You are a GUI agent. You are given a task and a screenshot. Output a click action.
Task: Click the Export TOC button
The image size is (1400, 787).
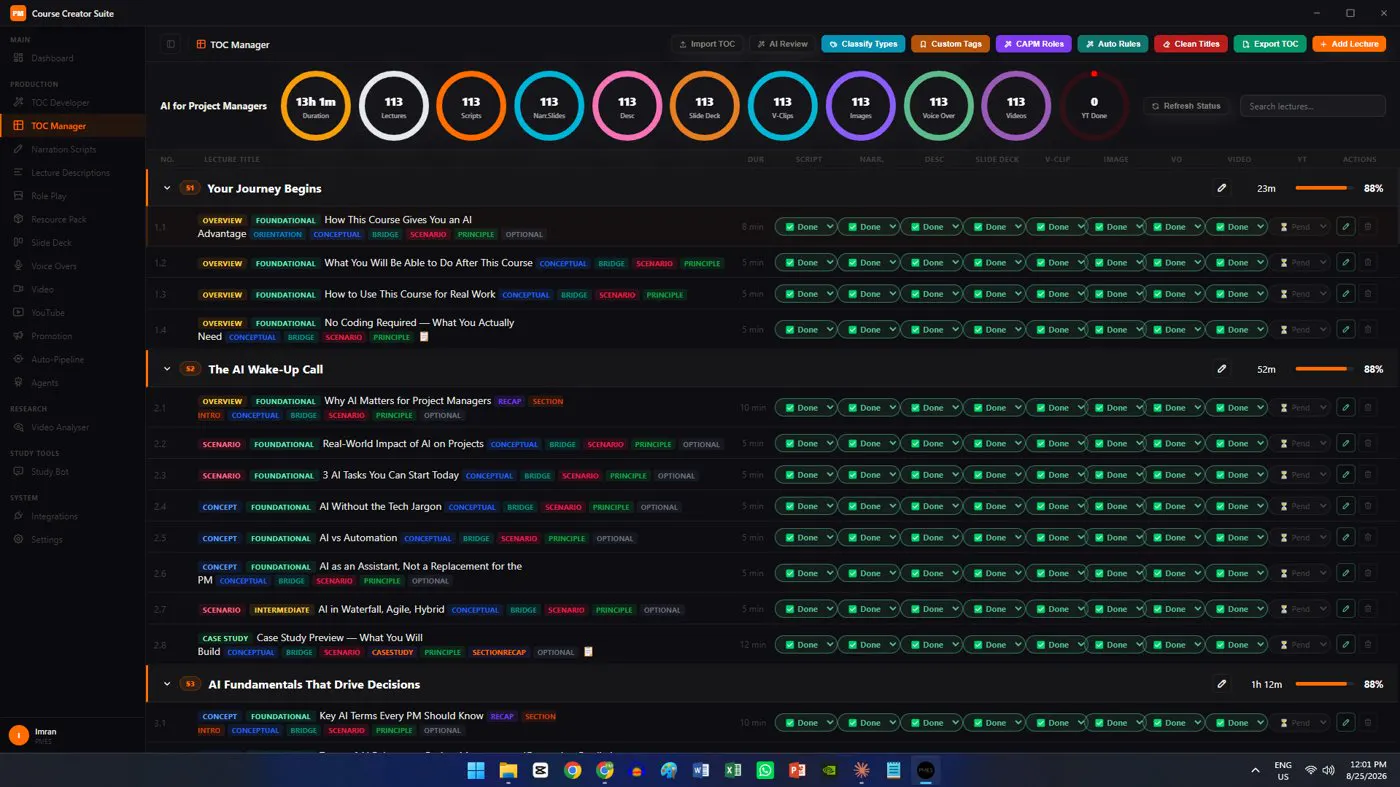(1270, 44)
